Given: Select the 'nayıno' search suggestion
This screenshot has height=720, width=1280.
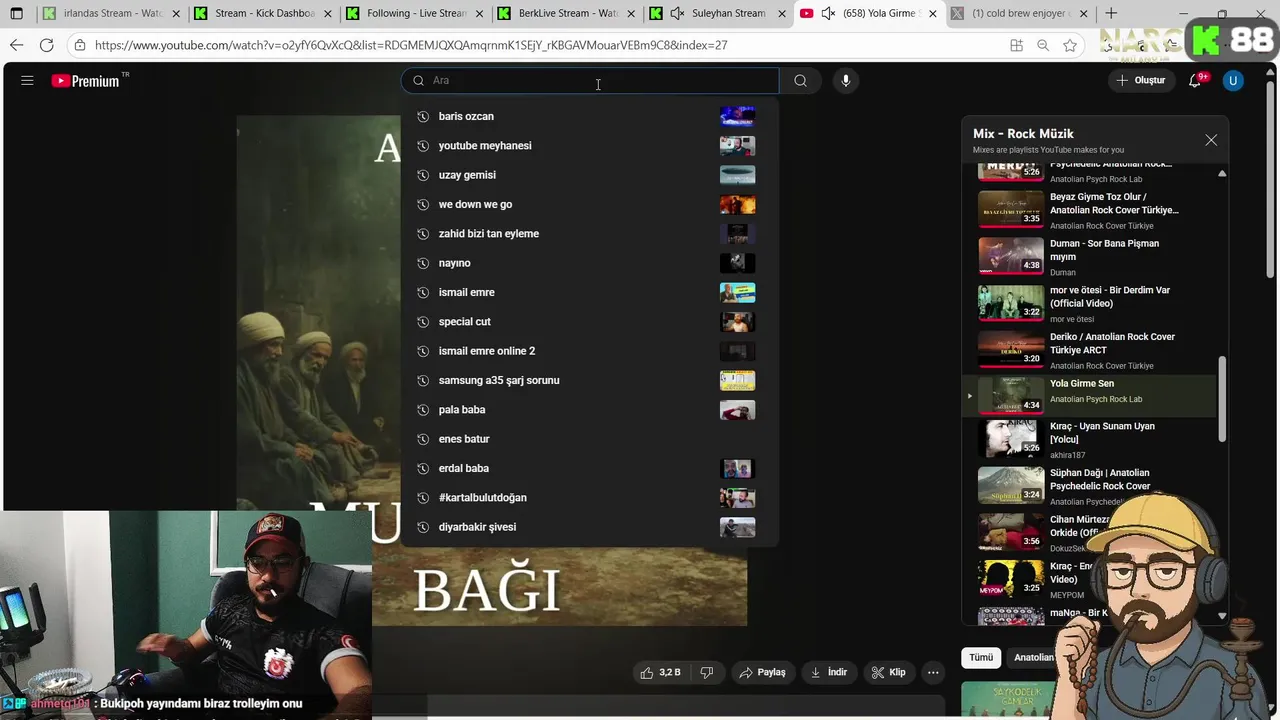Looking at the screenshot, I should point(590,263).
